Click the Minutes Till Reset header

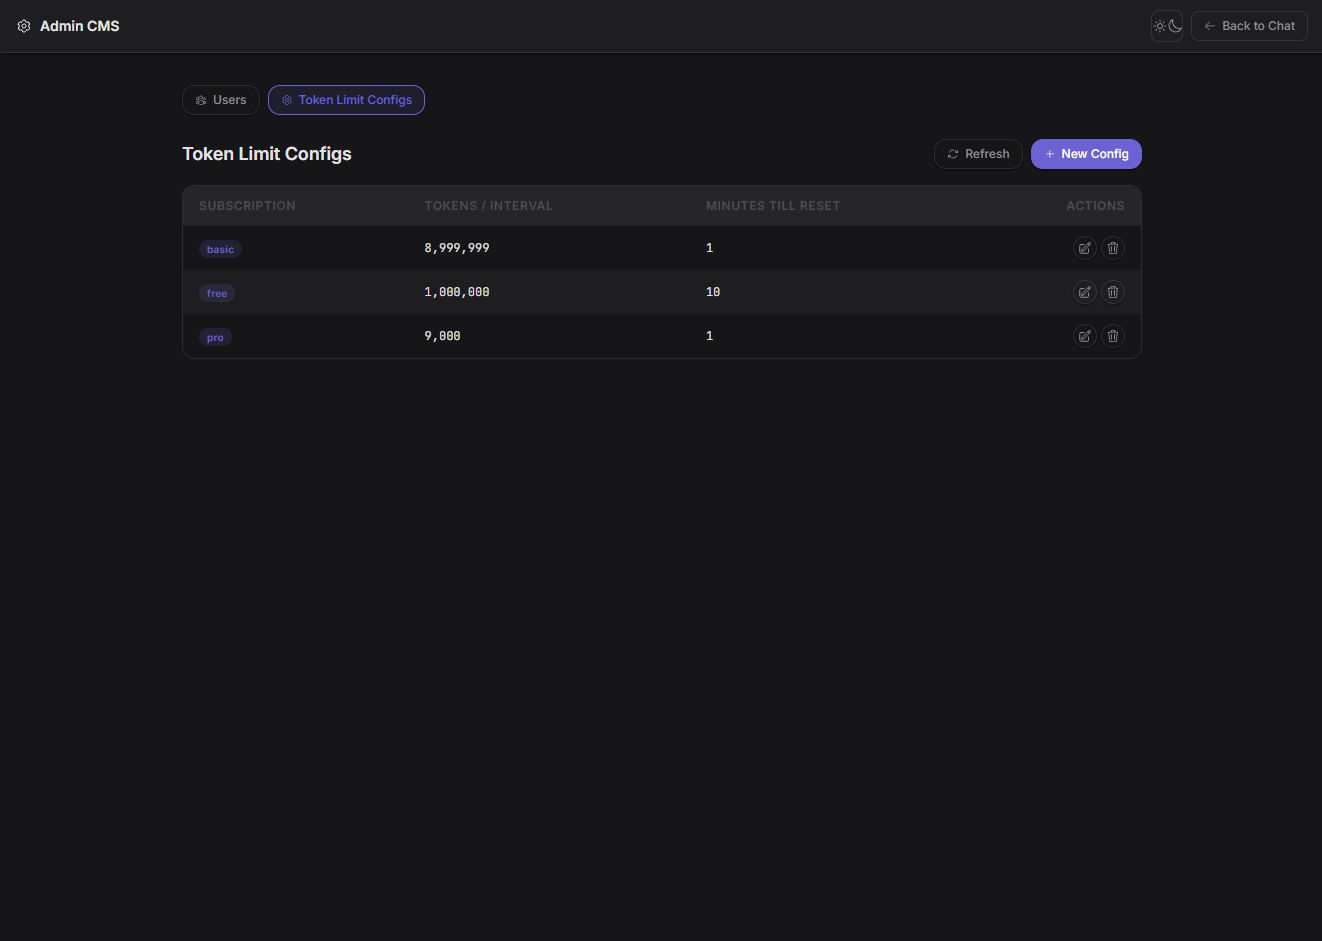pos(773,206)
